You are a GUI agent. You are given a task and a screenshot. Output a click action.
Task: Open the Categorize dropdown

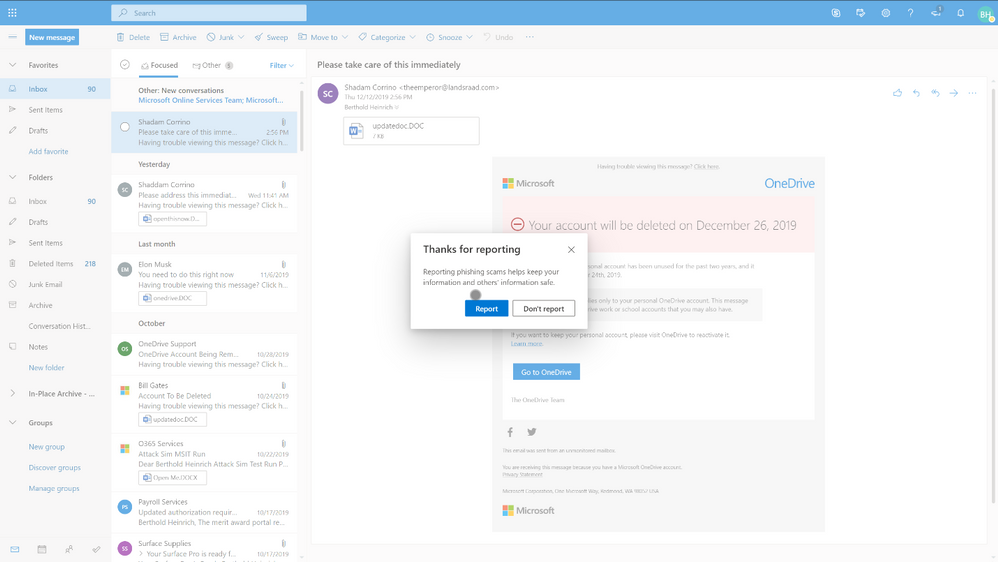point(387,37)
